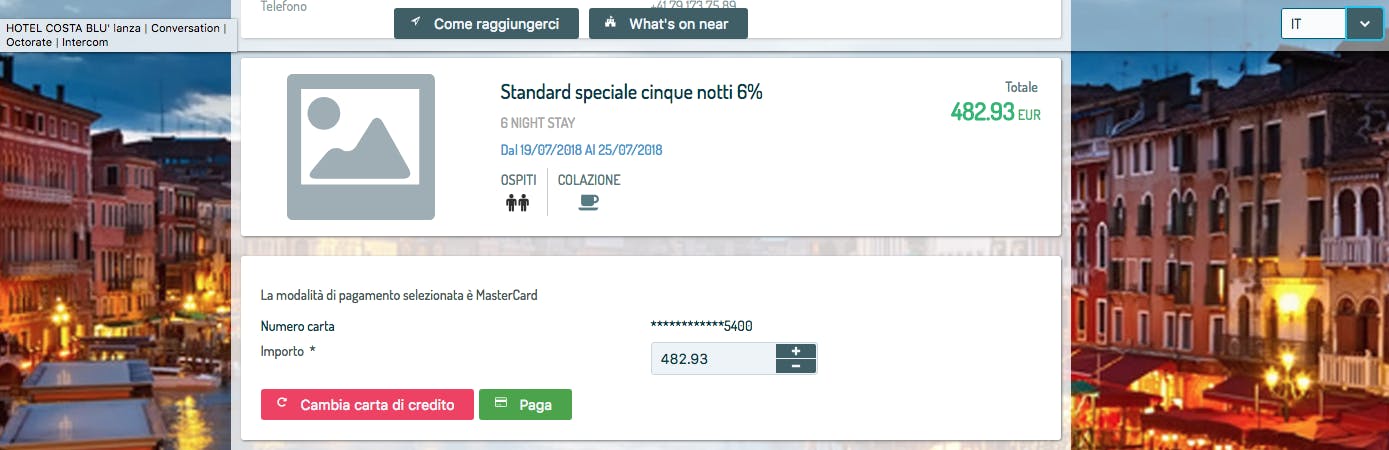Image resolution: width=1389 pixels, height=450 pixels.
Task: Click the stay date range 19/07/2018–25/07/2018
Action: pos(581,151)
